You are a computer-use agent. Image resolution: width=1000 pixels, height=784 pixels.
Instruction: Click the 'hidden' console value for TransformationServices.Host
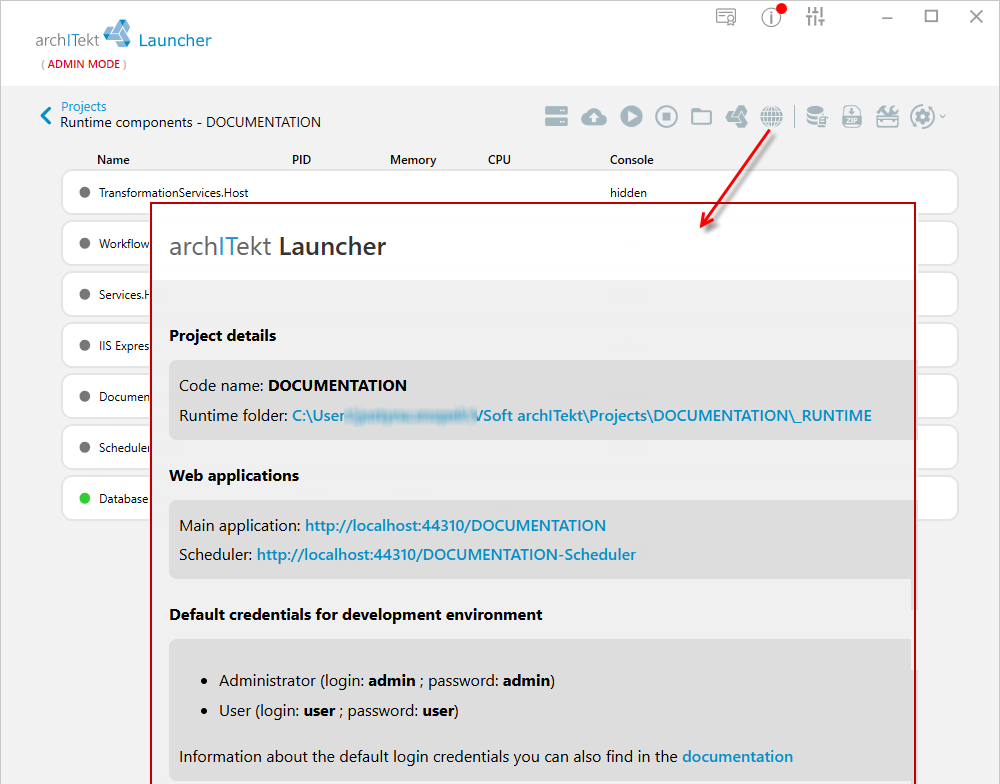point(628,193)
